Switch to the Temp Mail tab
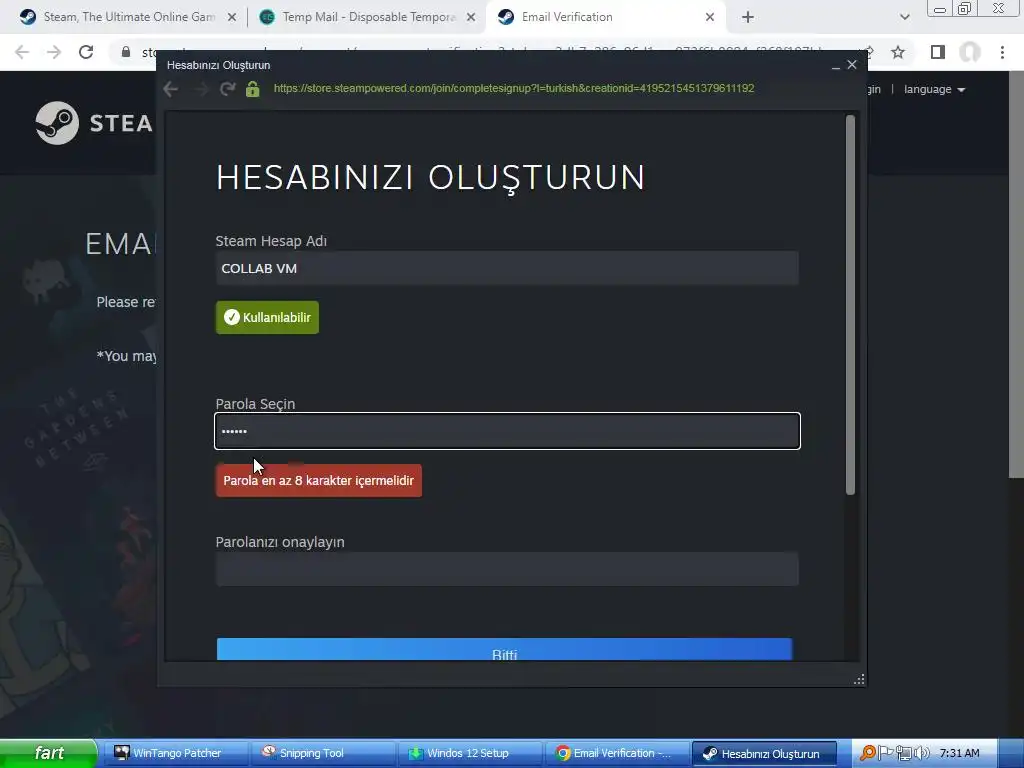The image size is (1024, 768). [368, 17]
